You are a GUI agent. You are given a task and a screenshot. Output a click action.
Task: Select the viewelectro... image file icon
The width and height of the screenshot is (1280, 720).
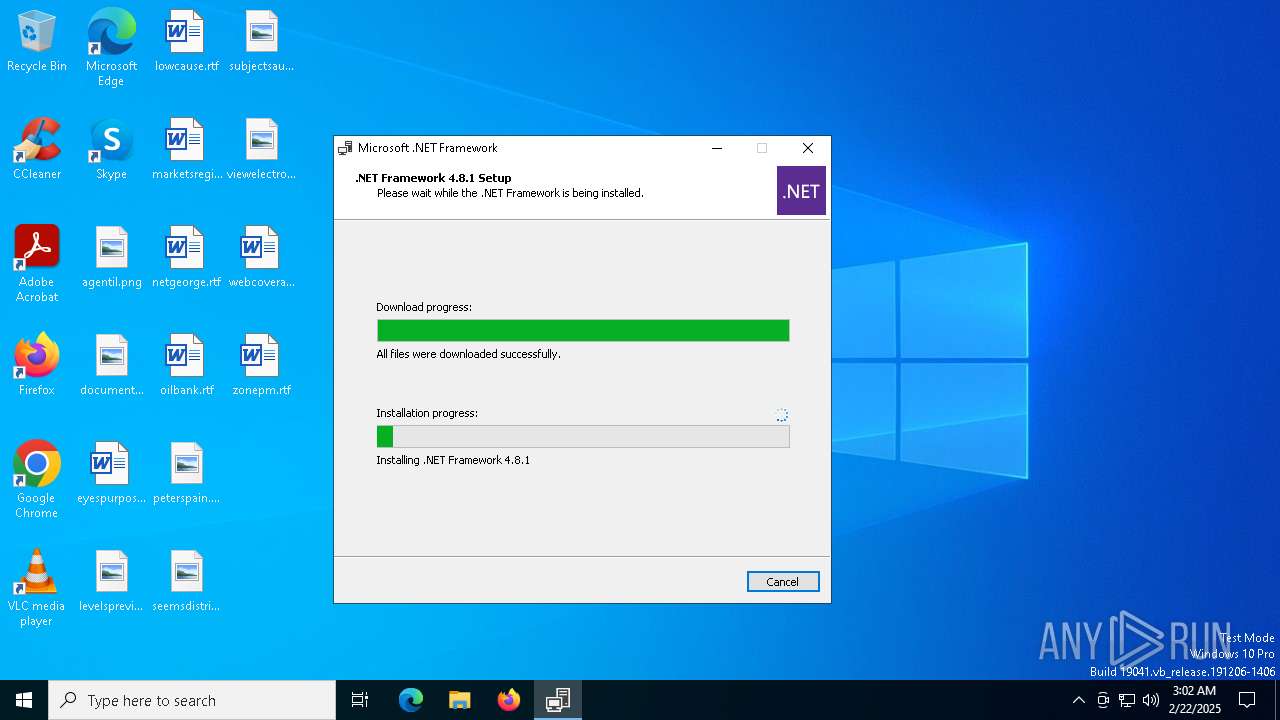[261, 150]
